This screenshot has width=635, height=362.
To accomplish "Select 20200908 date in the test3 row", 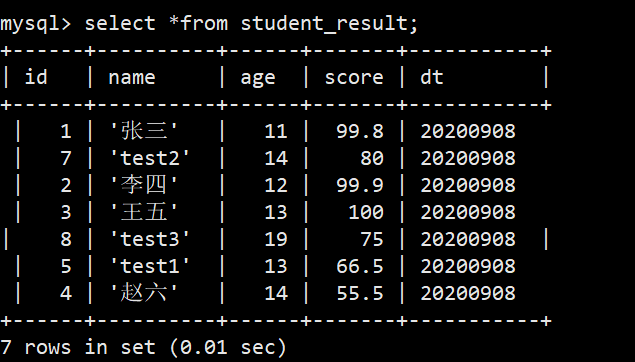I will pos(468,239).
